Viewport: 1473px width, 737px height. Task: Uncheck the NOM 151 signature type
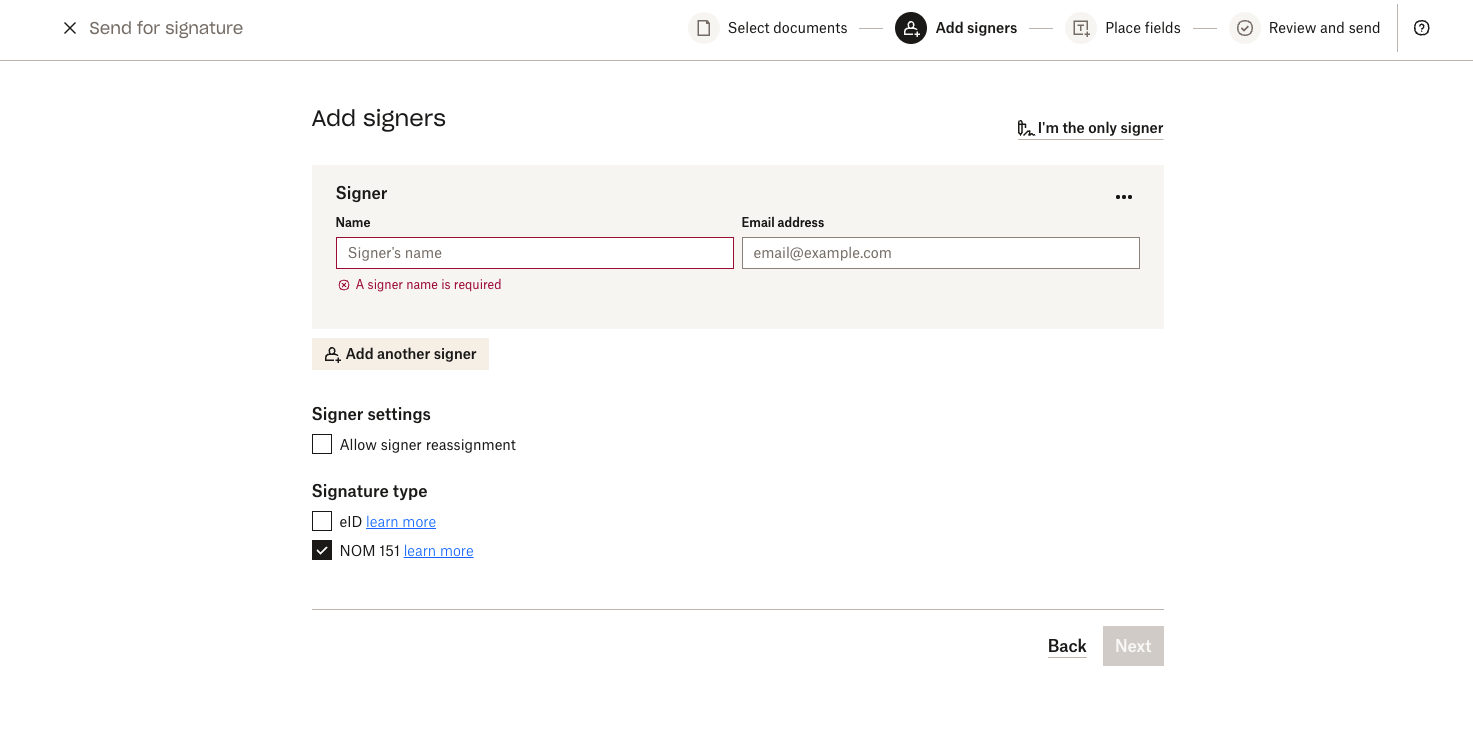(321, 549)
